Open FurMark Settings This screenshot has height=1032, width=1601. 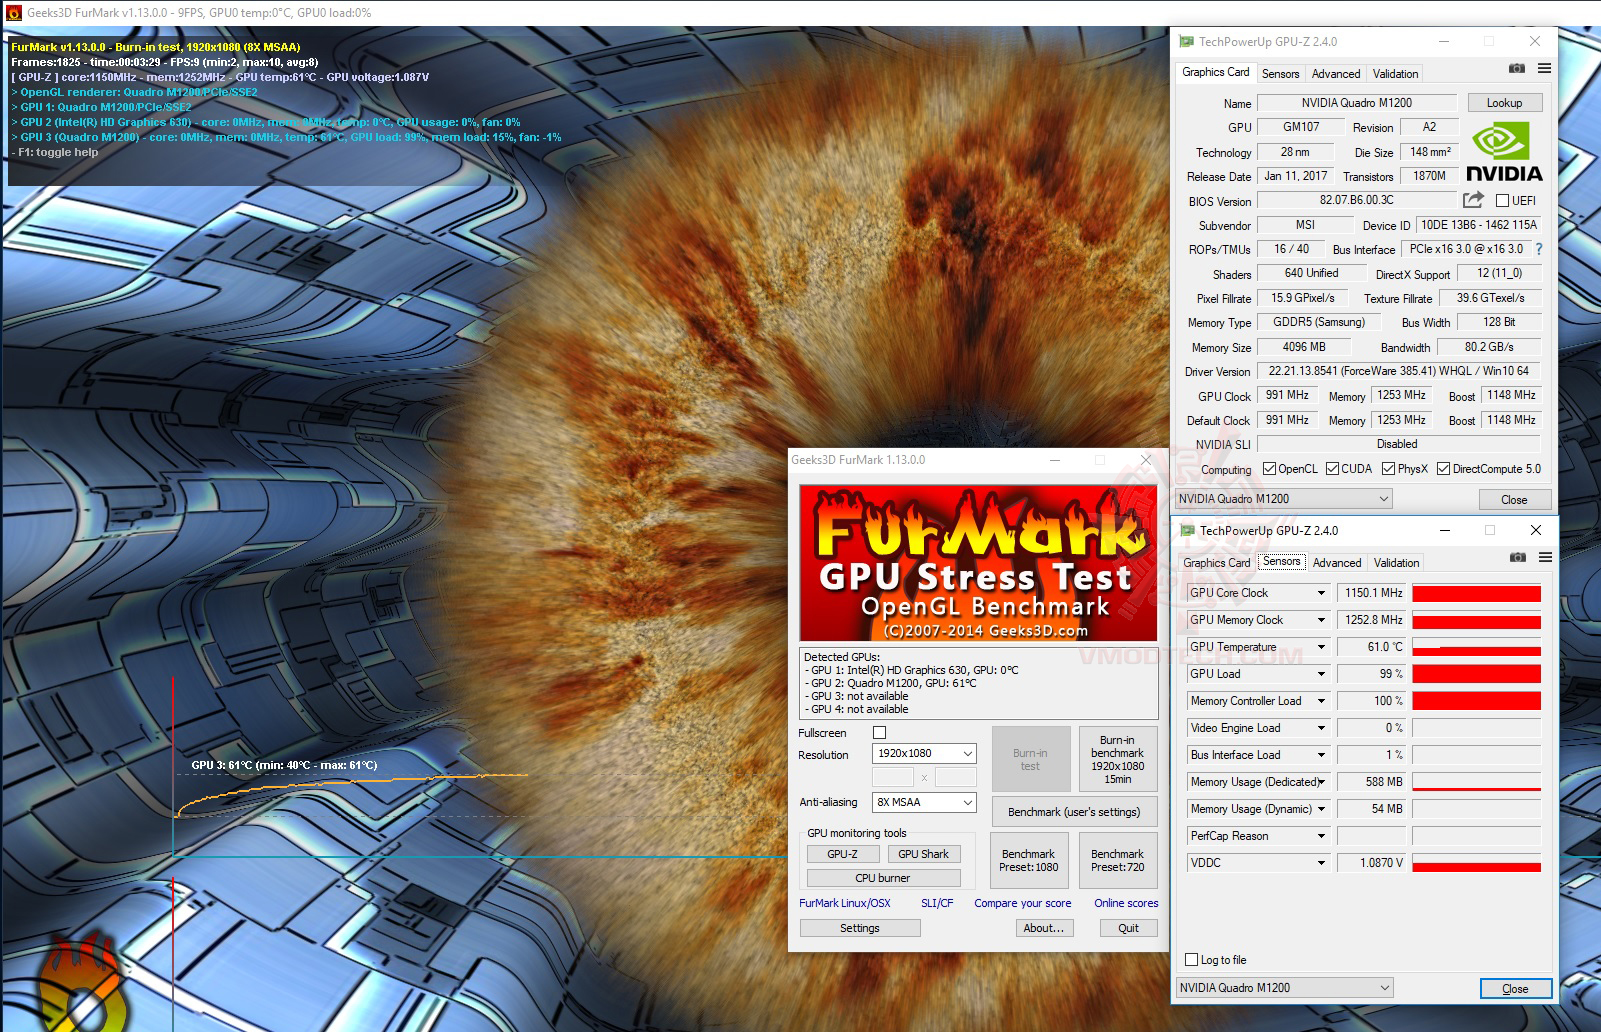[860, 928]
